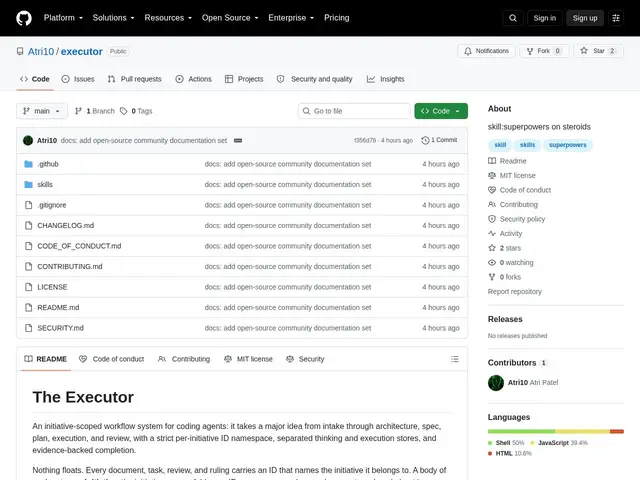Open Security and quality tab
The height and width of the screenshot is (480, 640).
[x=314, y=79]
